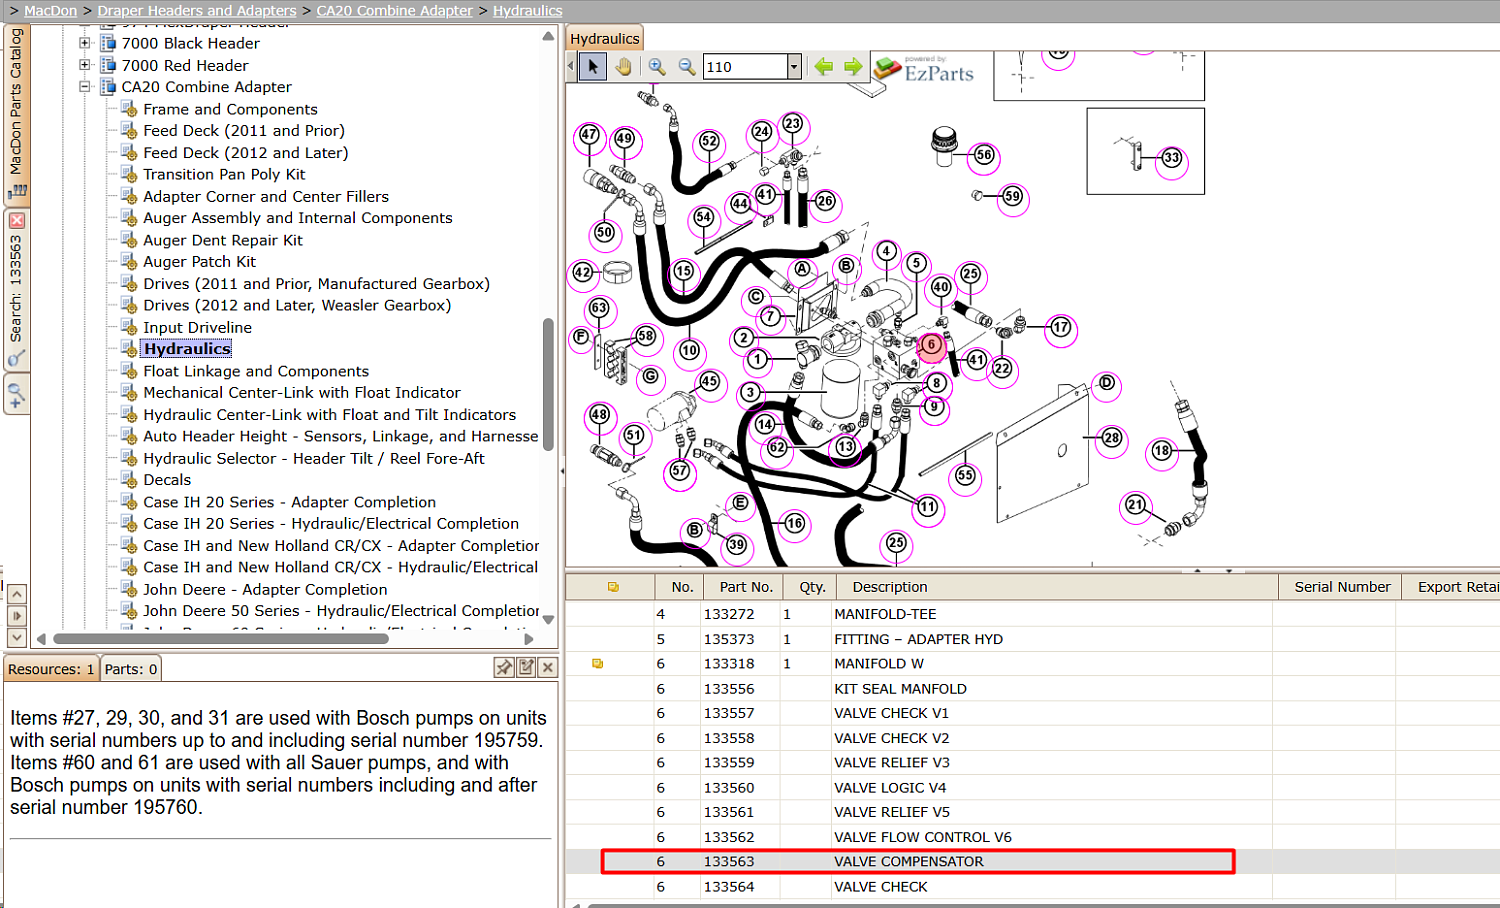Open the Resources: 1 tab

[x=51, y=669]
